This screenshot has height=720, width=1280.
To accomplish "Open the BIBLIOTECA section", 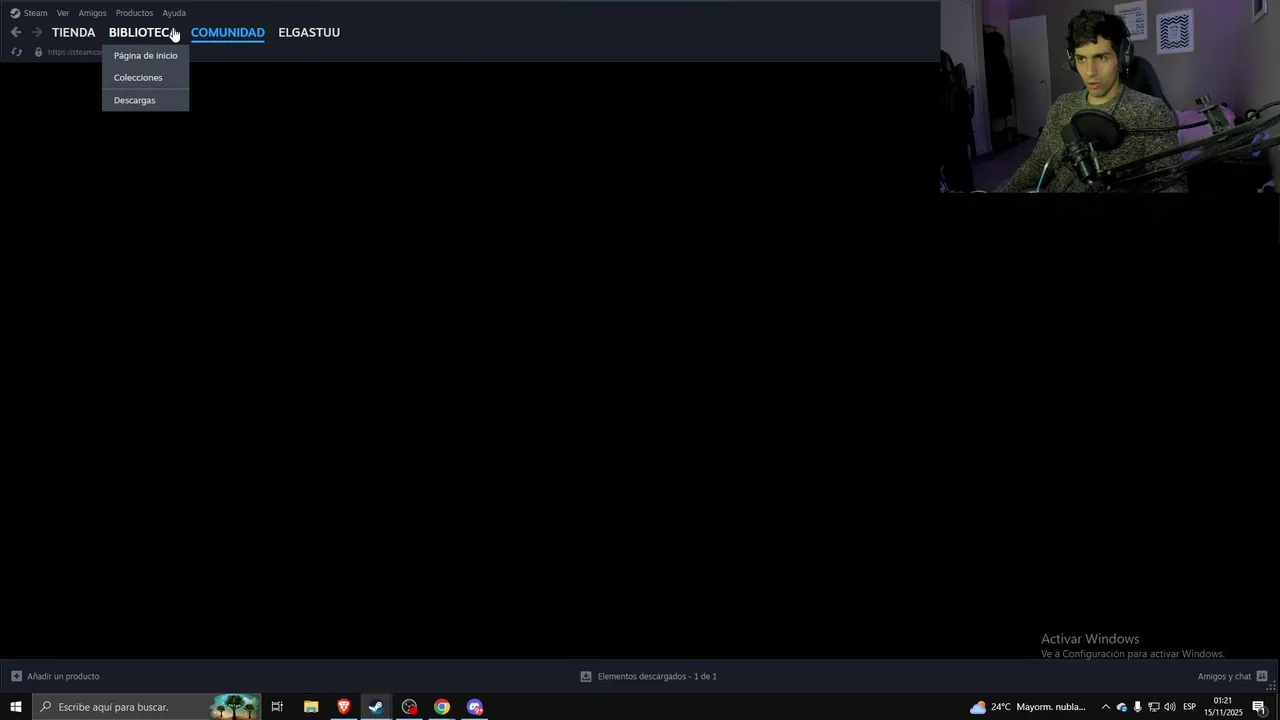I will (143, 32).
